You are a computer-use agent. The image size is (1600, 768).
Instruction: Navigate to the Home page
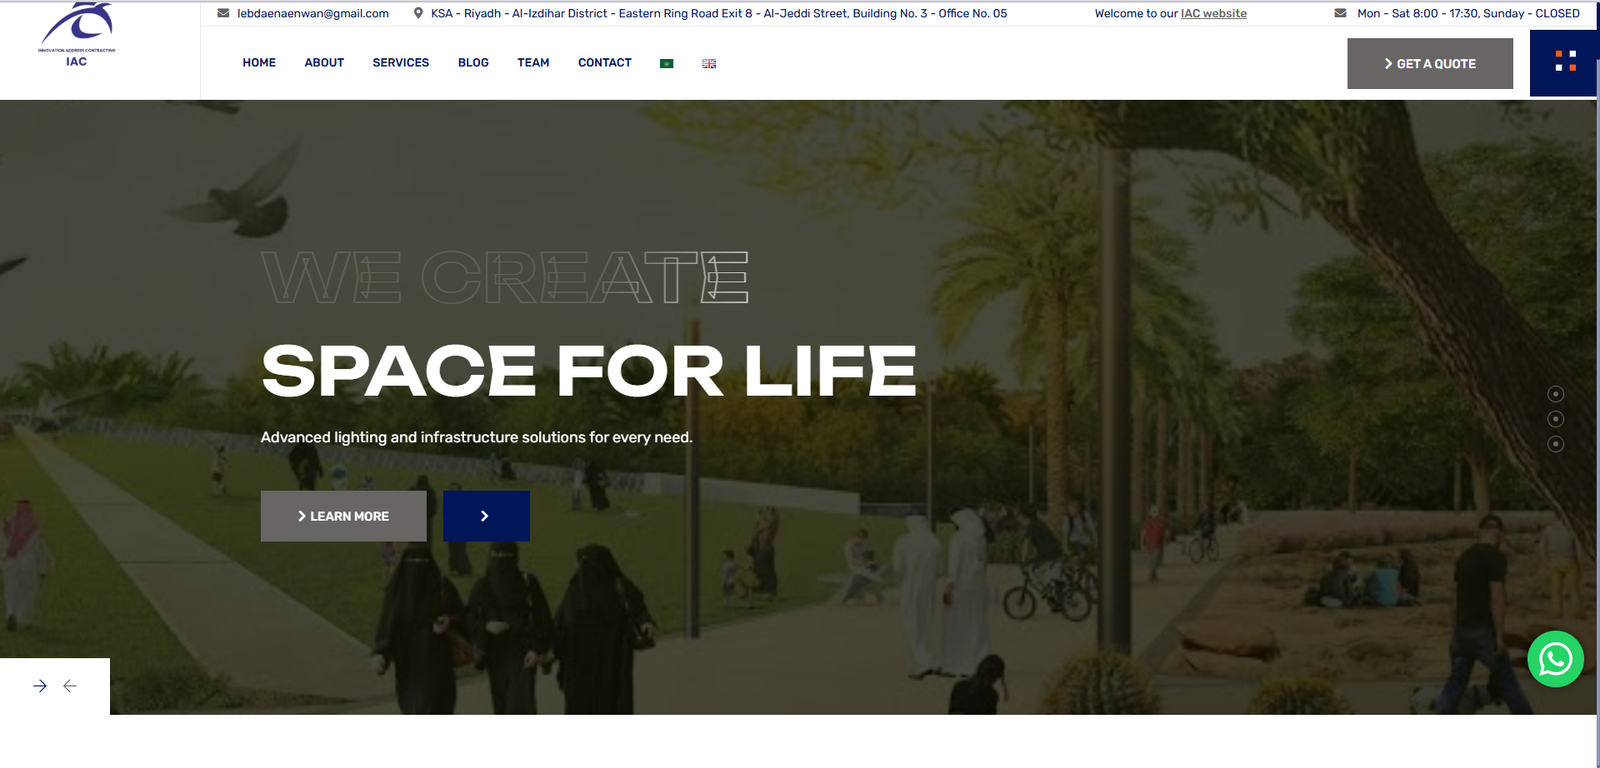[x=259, y=63]
